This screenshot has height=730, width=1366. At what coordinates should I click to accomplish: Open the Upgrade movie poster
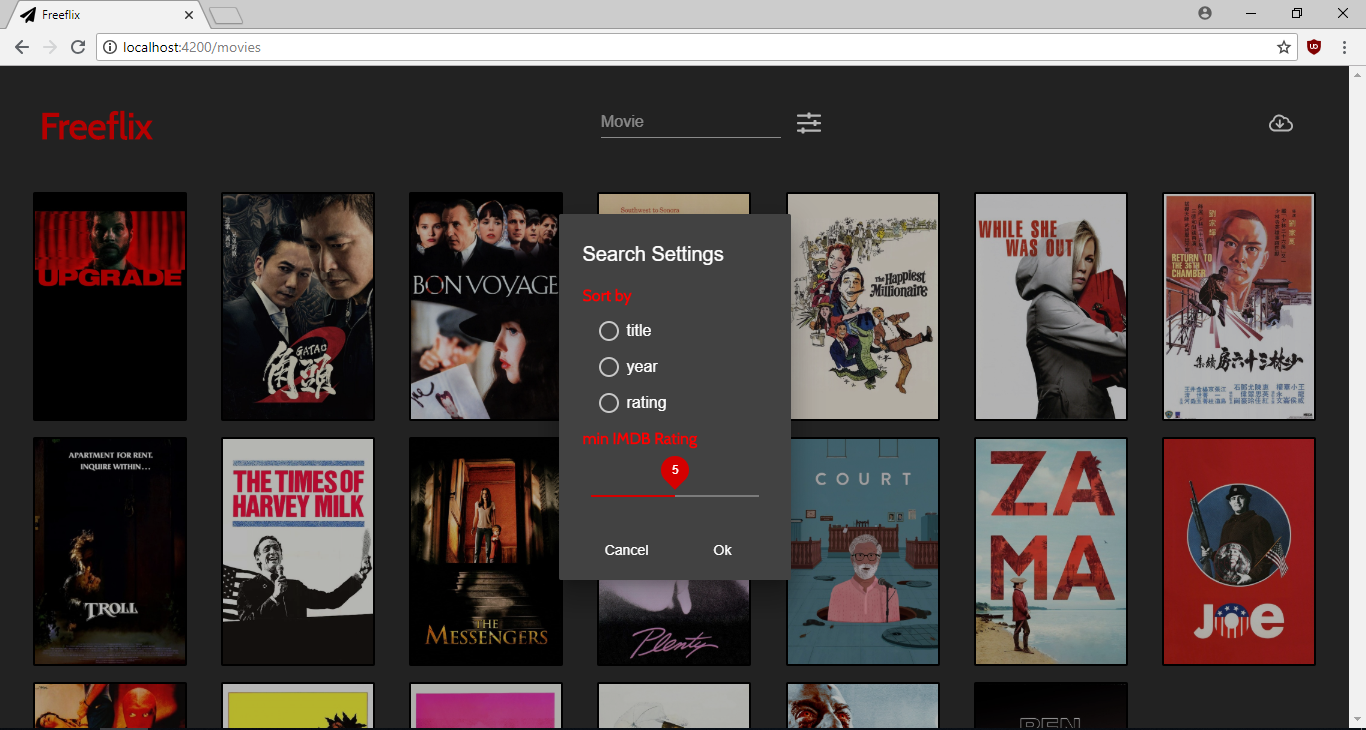pos(110,306)
